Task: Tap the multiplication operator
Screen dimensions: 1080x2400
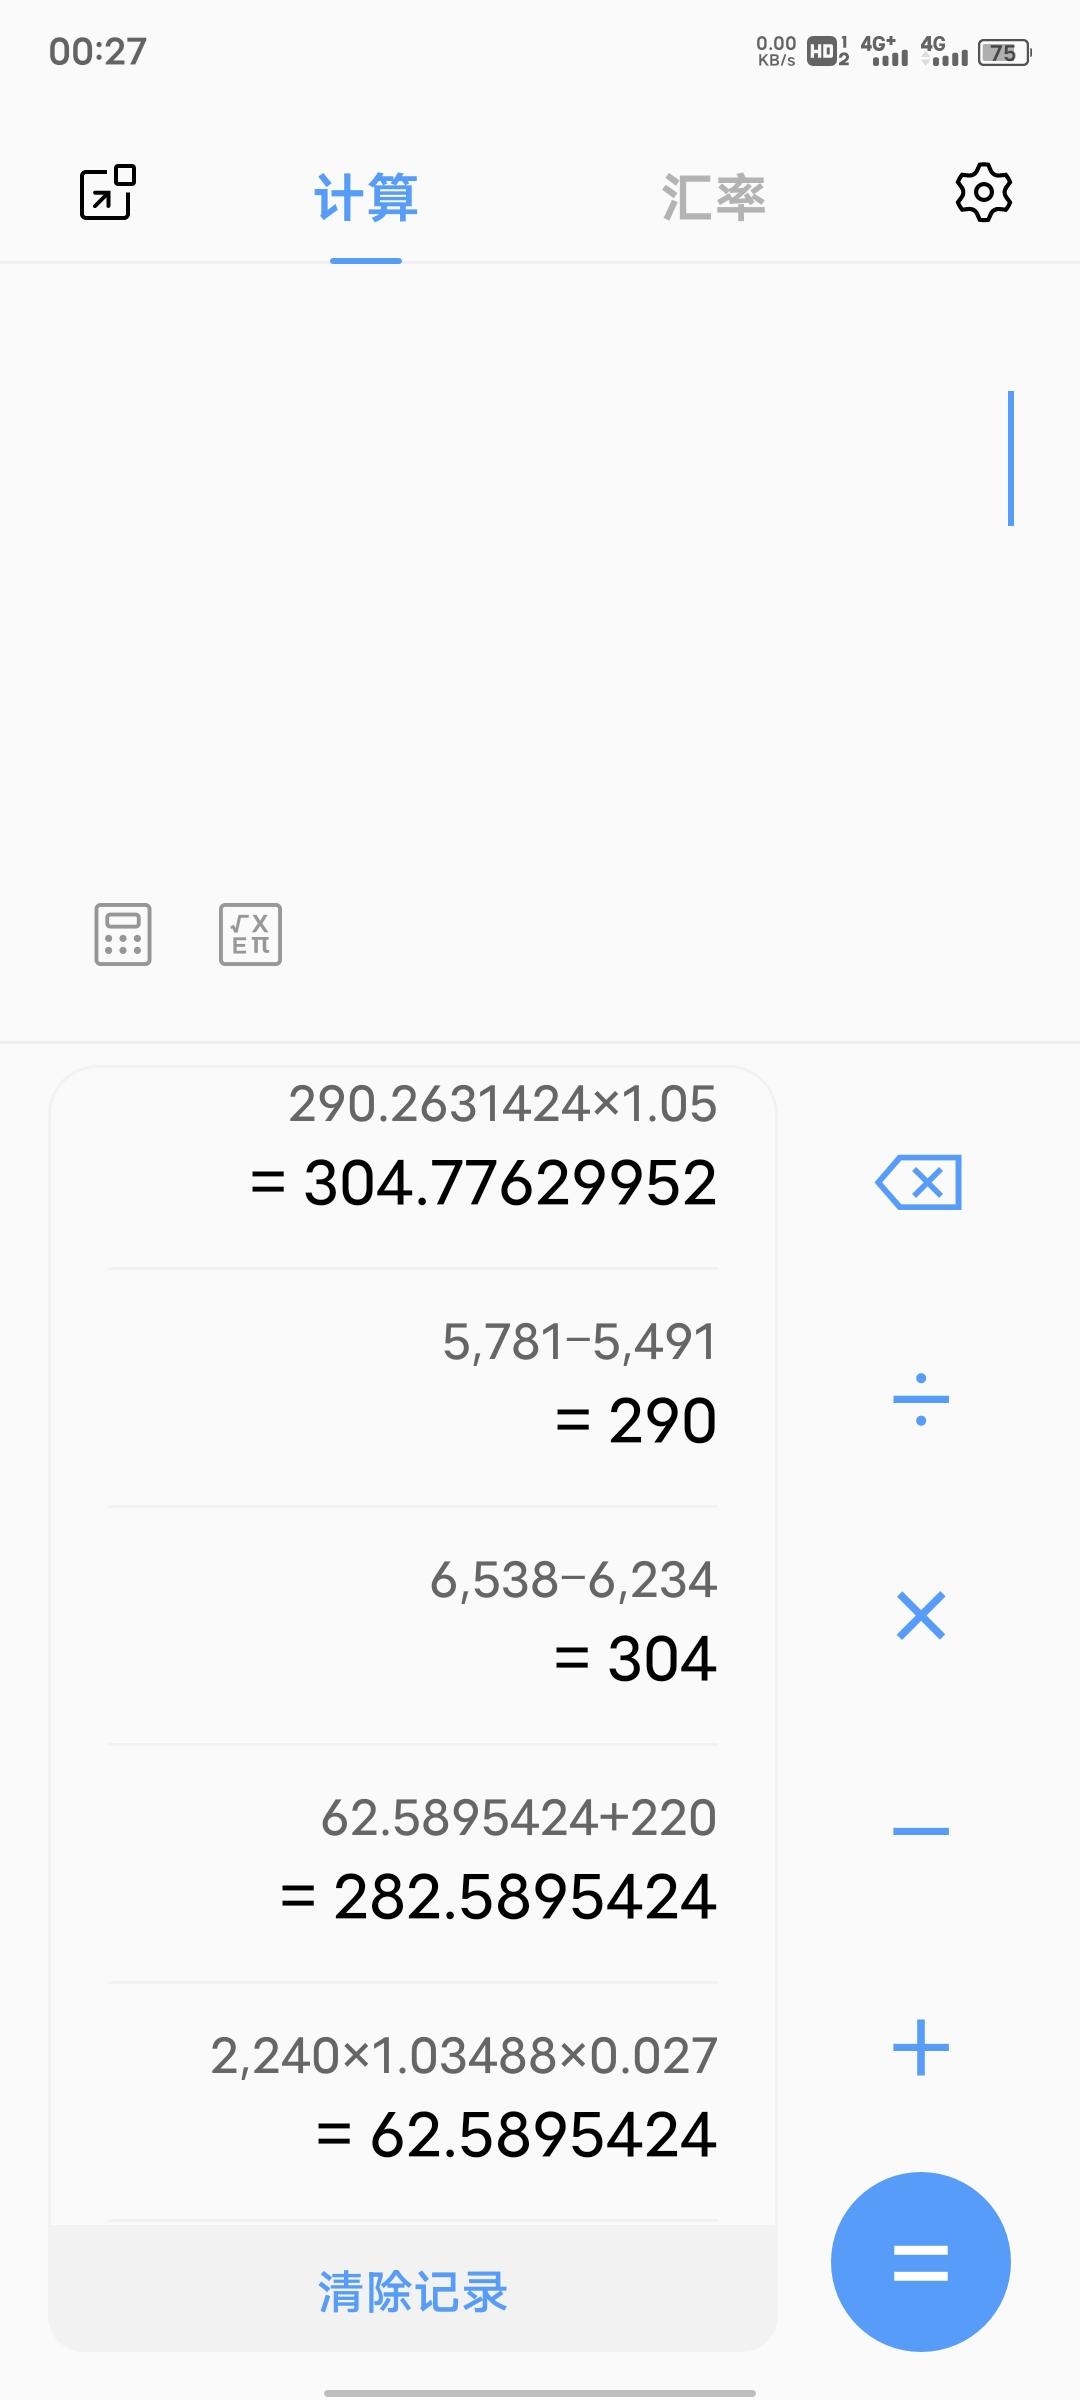Action: (921, 1615)
